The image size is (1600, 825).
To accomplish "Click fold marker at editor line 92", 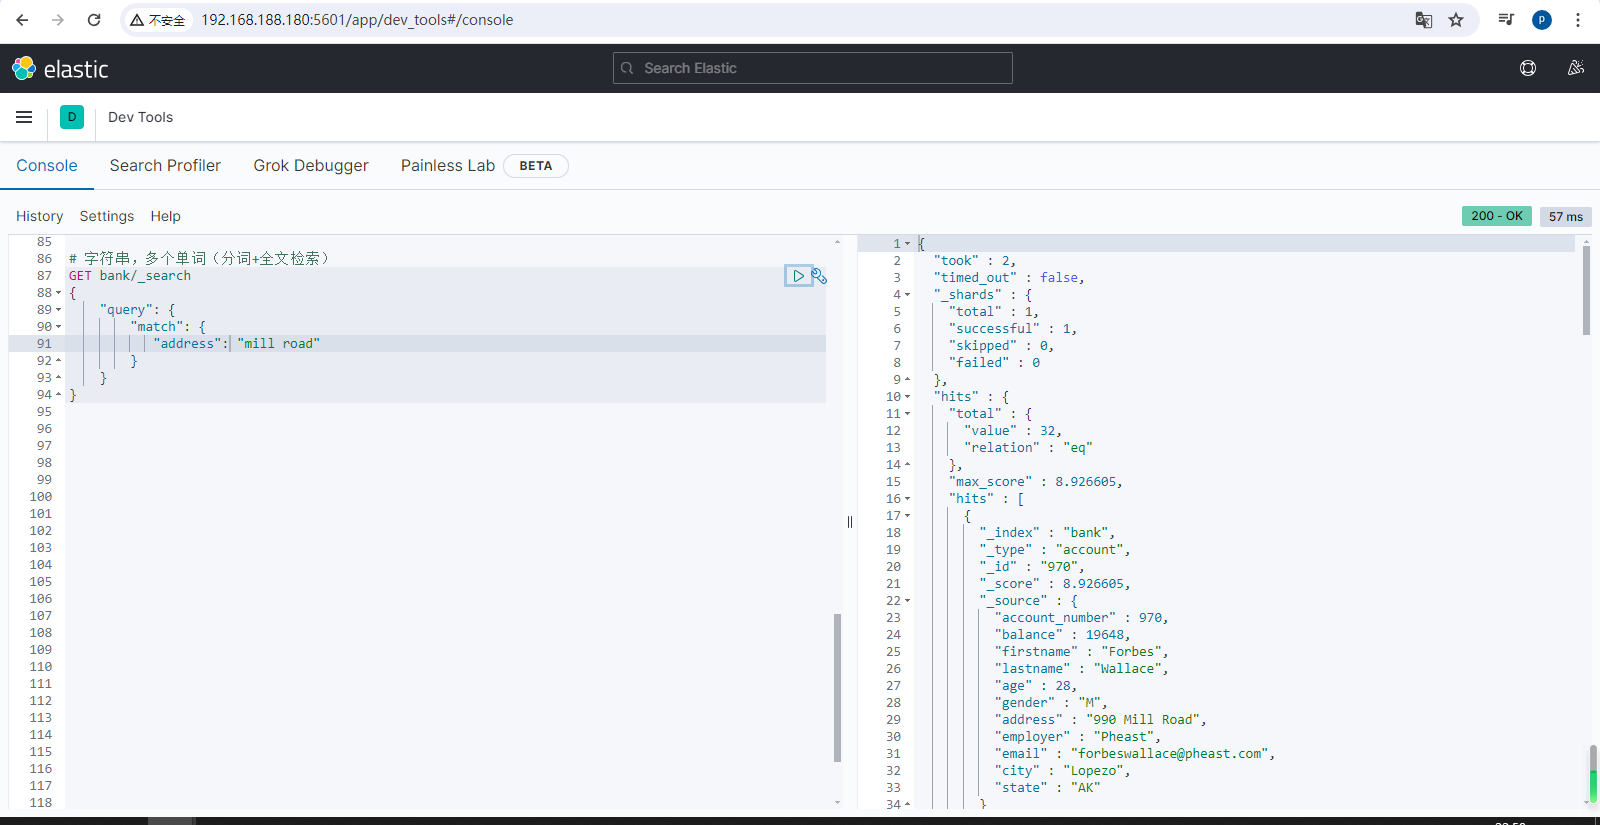I will [59, 361].
